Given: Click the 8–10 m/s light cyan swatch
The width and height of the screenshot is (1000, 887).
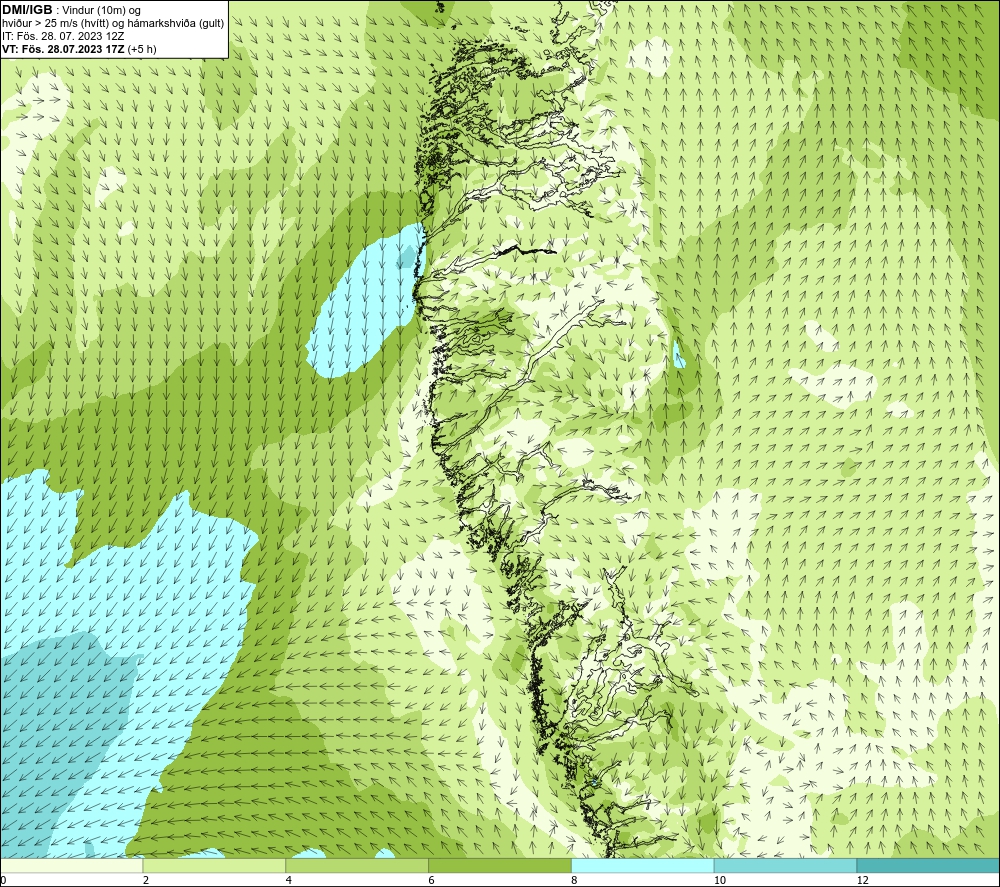Looking at the screenshot, I should point(643,865).
